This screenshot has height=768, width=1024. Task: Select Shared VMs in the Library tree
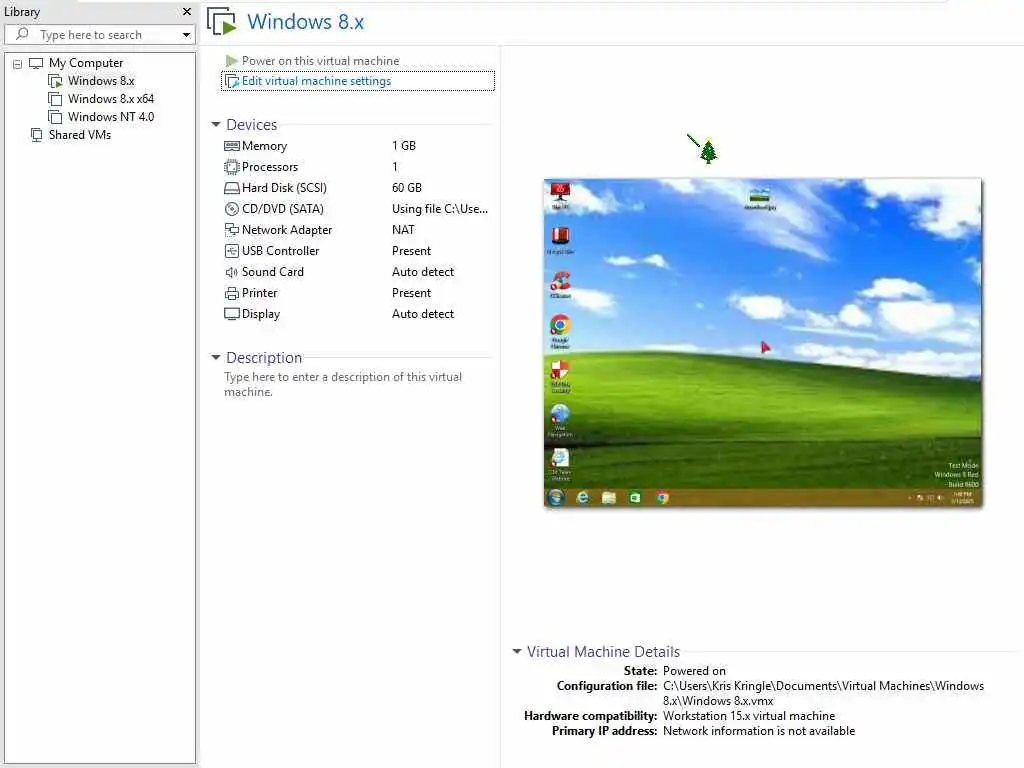pos(80,135)
